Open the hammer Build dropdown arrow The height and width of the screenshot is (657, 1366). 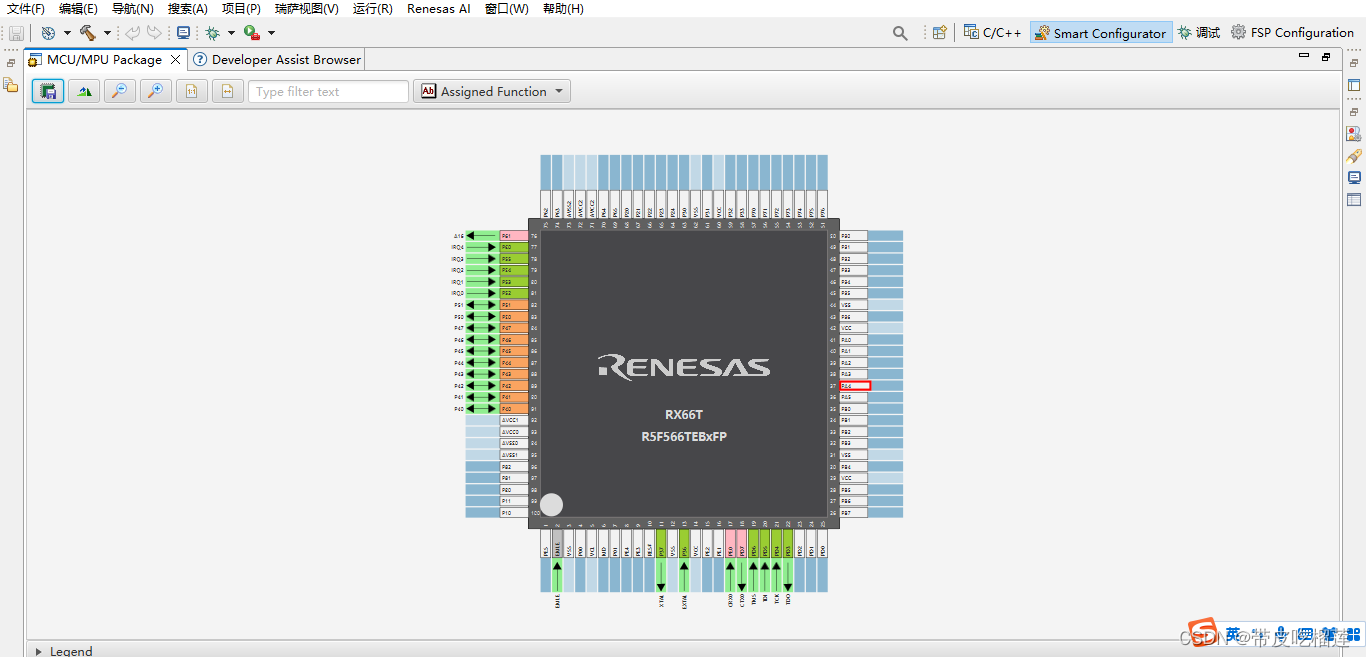107,33
